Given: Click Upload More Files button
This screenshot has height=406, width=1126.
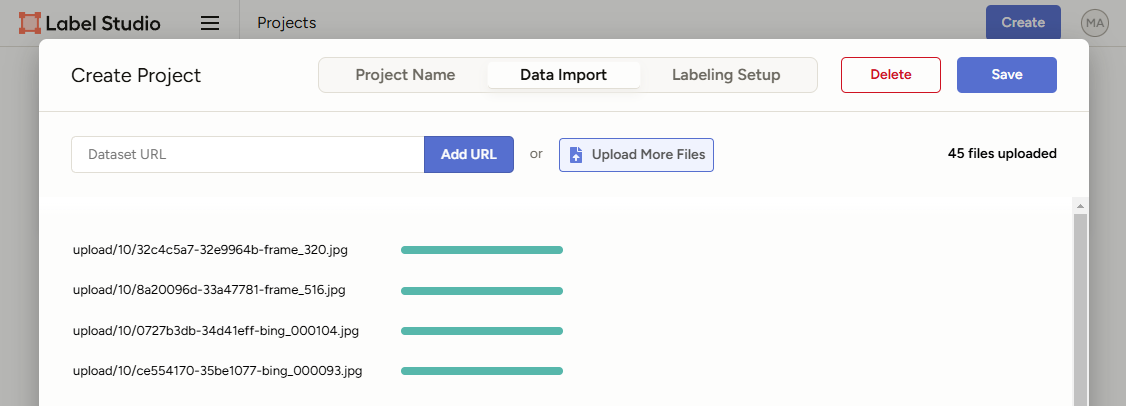Looking at the screenshot, I should tap(636, 155).
